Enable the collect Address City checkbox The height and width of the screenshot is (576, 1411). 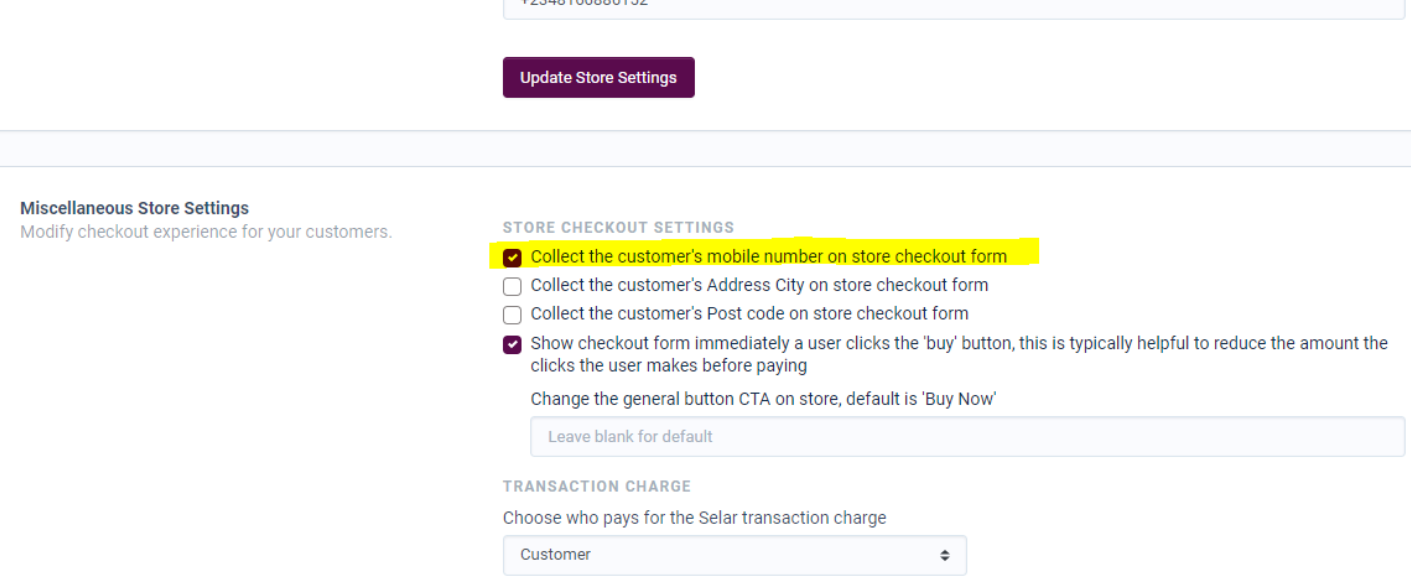[x=512, y=287]
